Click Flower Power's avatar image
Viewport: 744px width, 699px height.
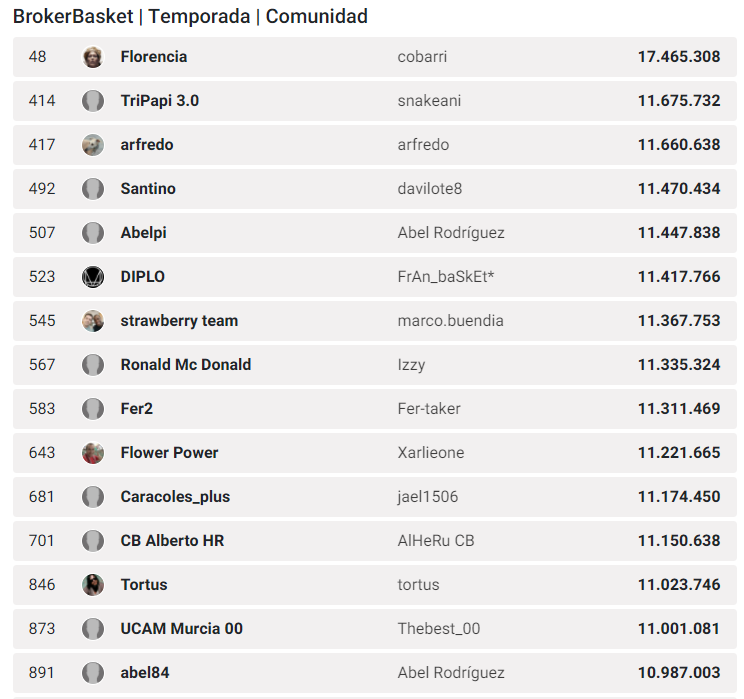click(x=93, y=453)
